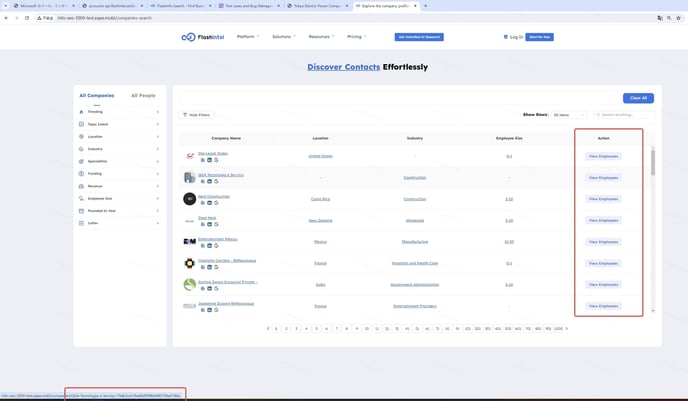
Task: Click the Funding dollar icon
Action: (x=81, y=173)
